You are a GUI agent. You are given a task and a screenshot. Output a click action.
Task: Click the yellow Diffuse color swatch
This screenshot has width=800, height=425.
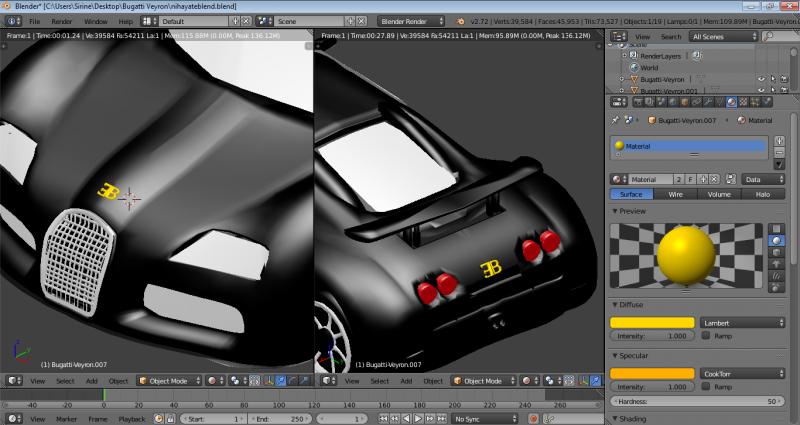(653, 323)
